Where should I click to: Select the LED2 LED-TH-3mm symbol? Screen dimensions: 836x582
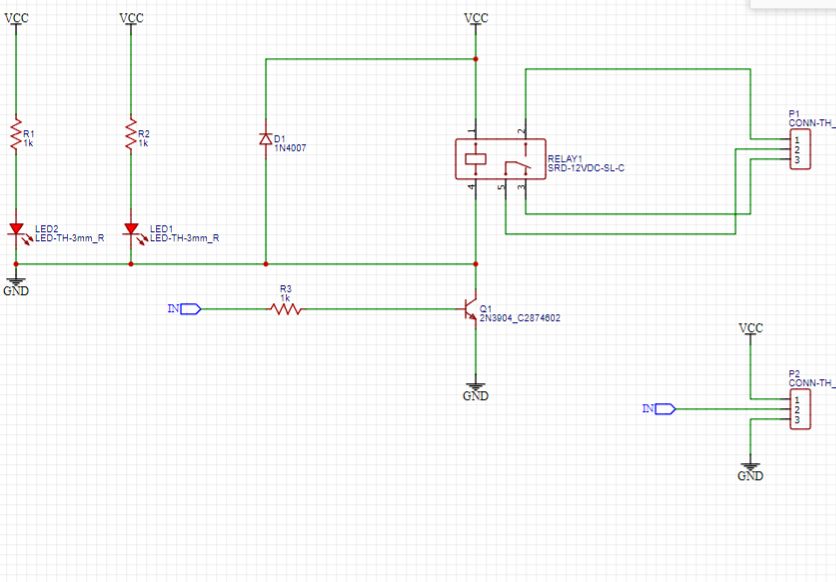pyautogui.click(x=18, y=231)
